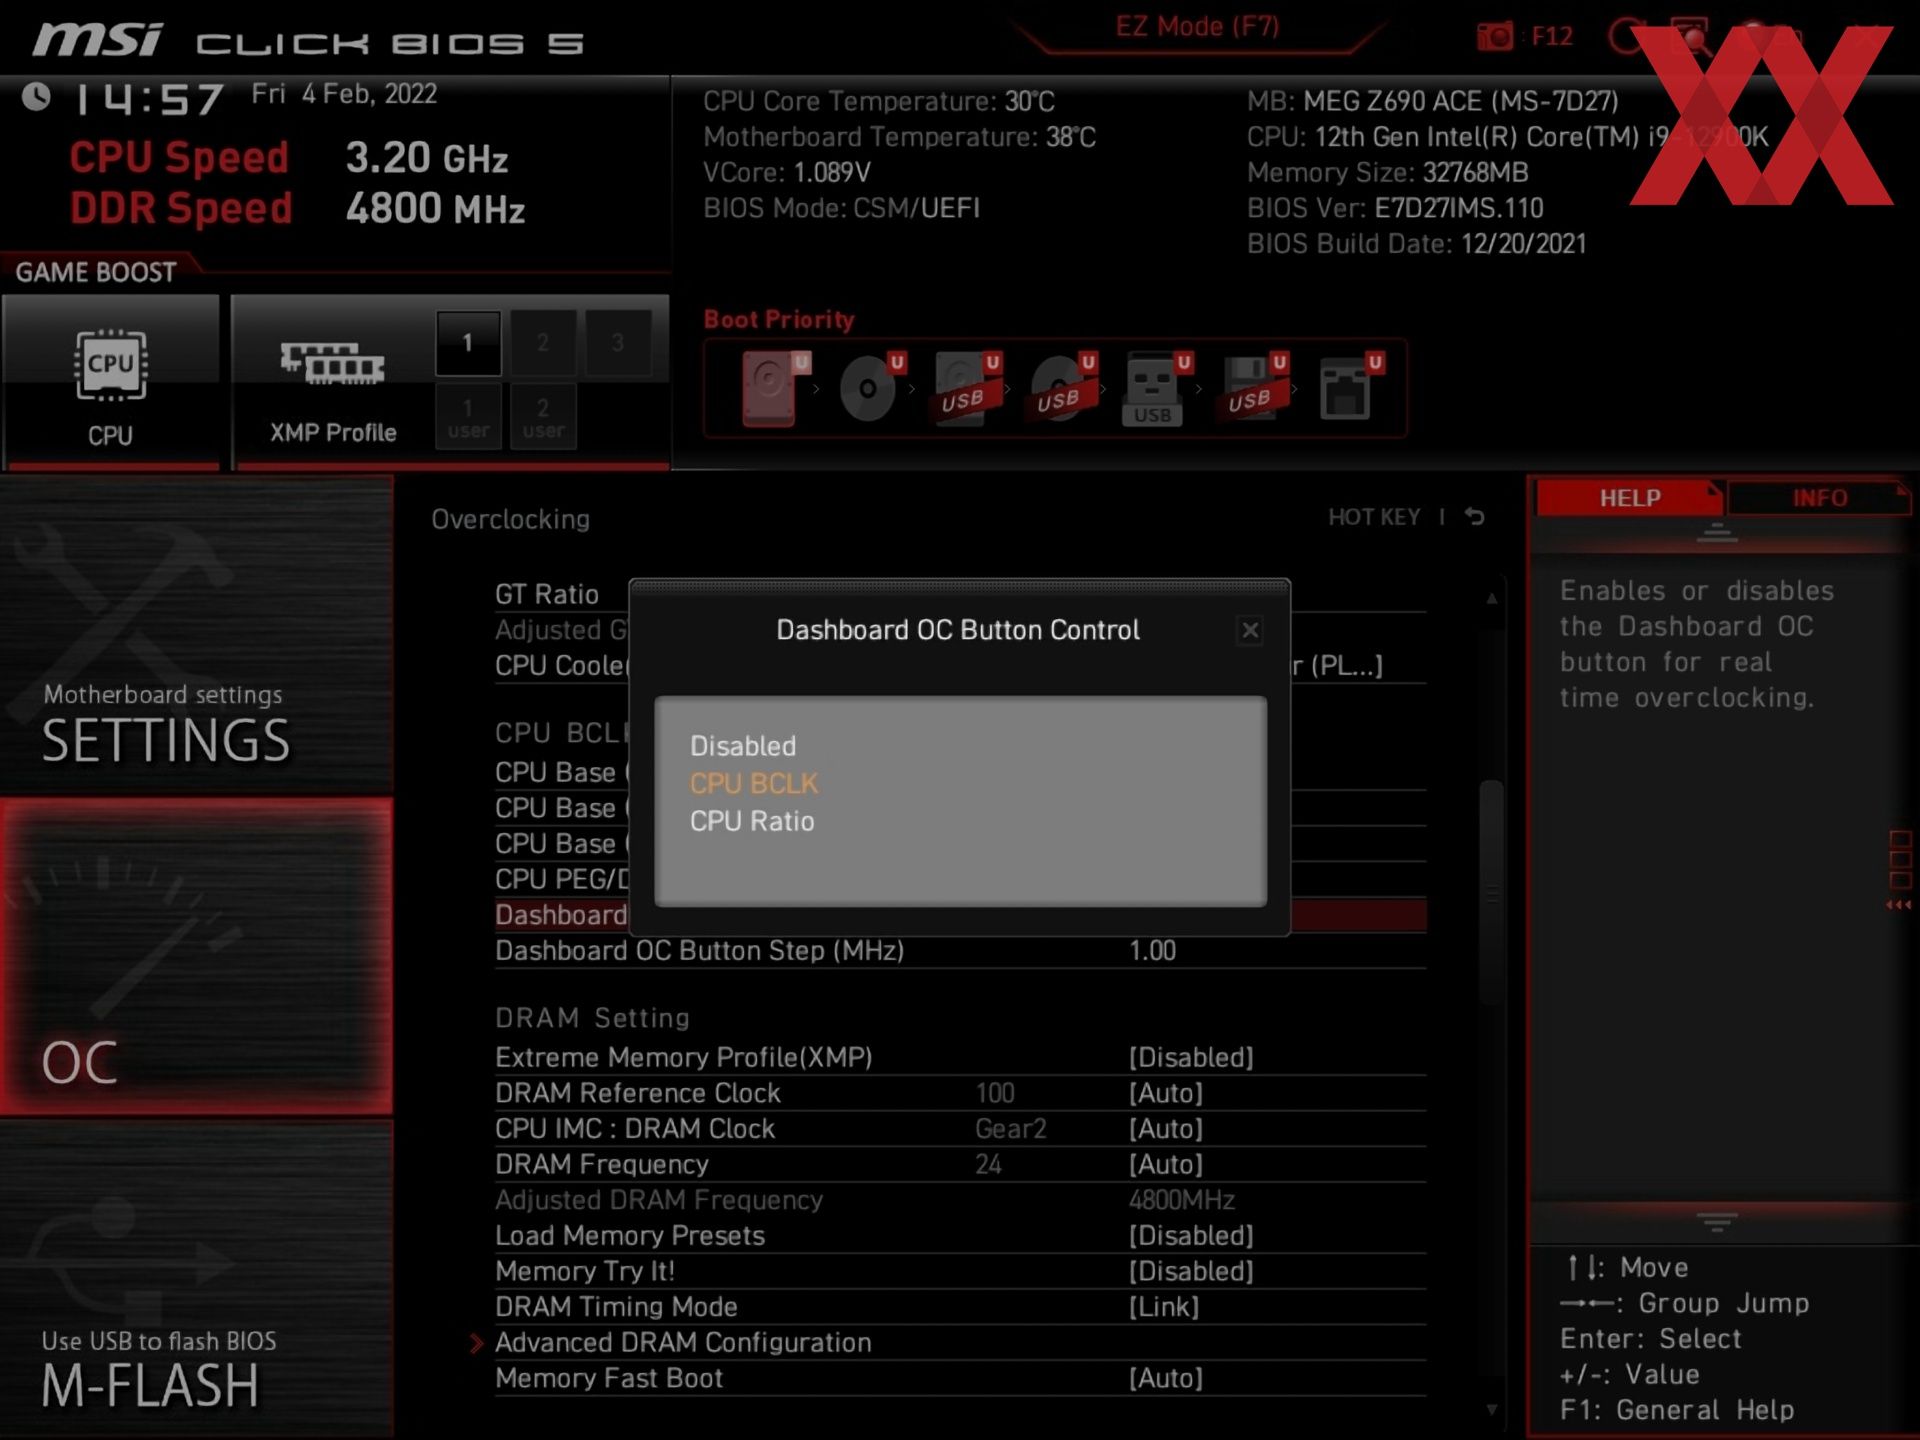The height and width of the screenshot is (1440, 1920).
Task: Open the OC section
Action: (x=197, y=957)
